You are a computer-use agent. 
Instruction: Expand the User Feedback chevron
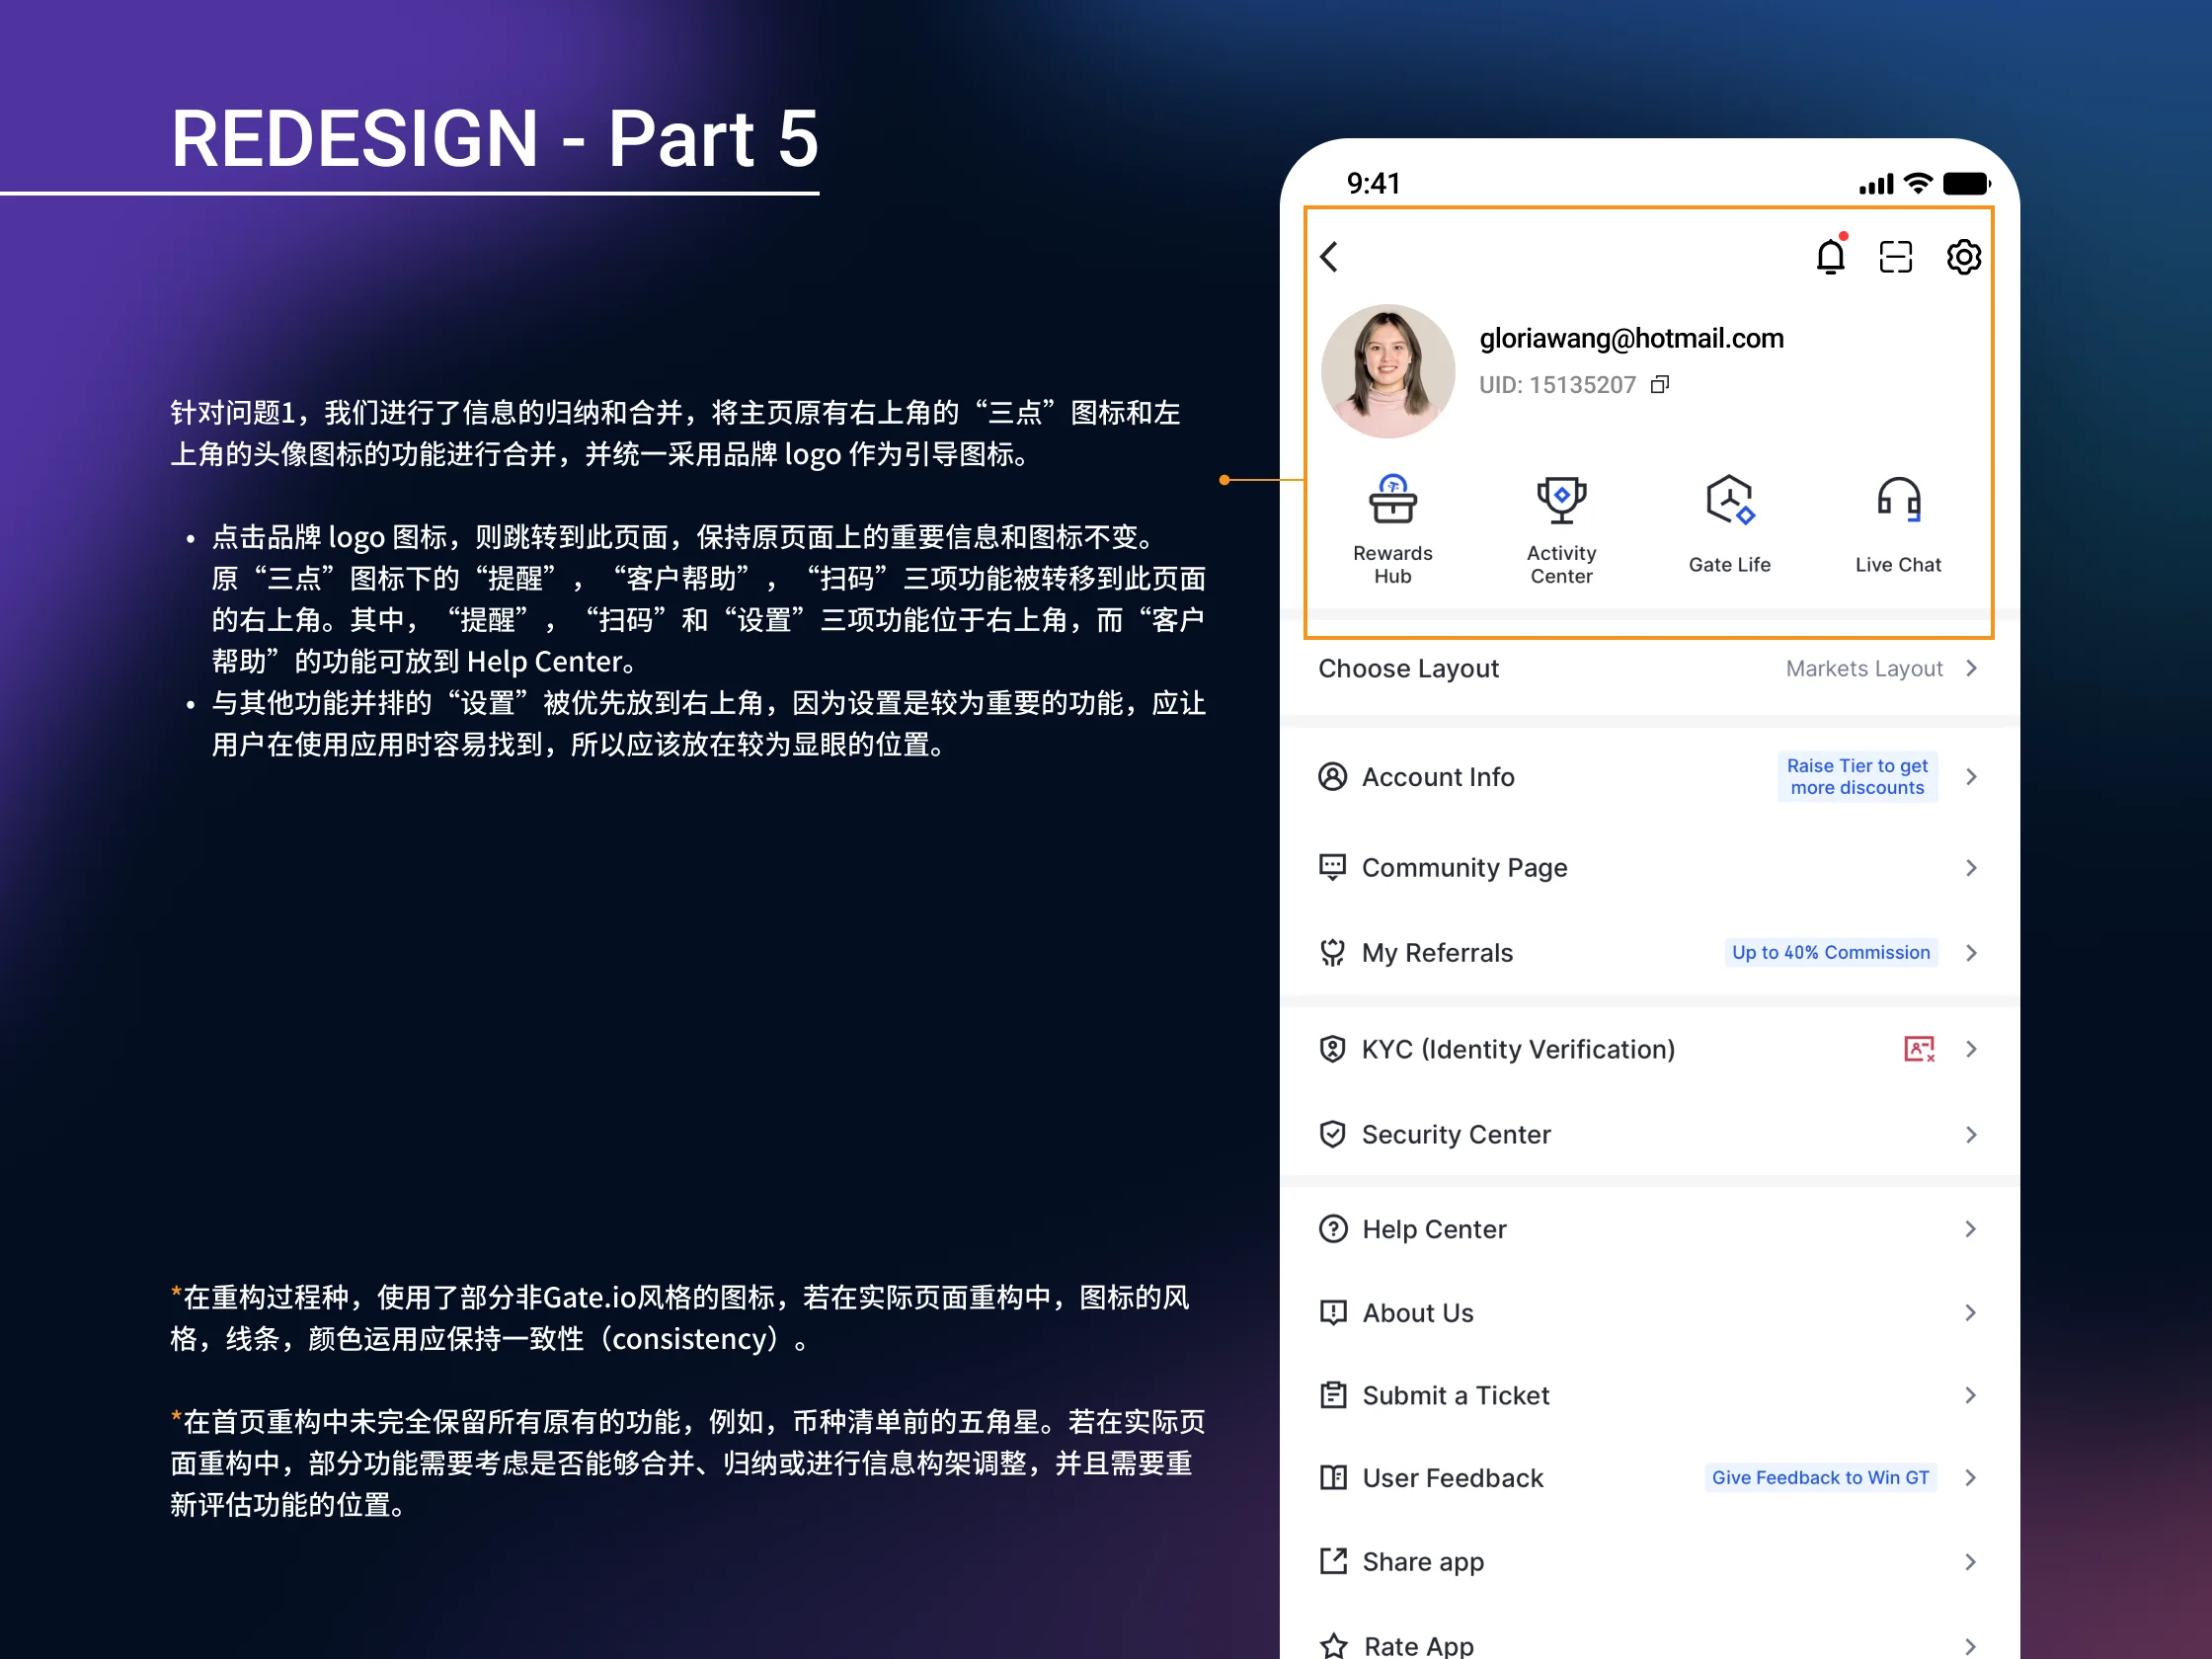(x=1971, y=1478)
